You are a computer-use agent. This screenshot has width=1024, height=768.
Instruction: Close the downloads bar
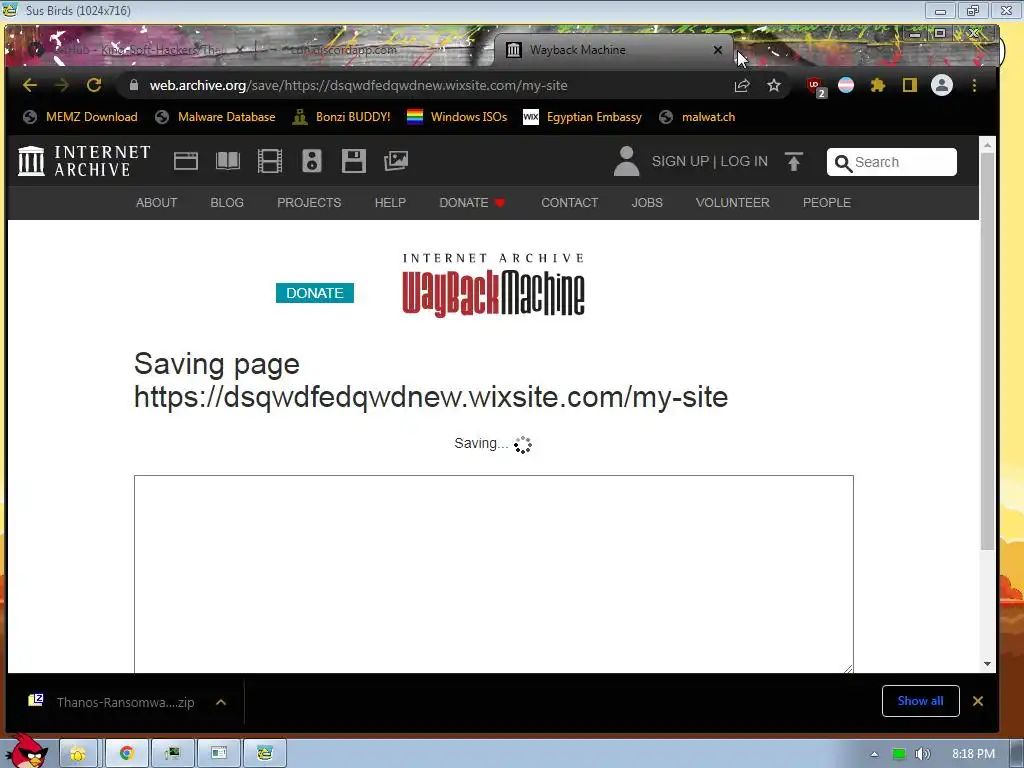click(x=978, y=701)
